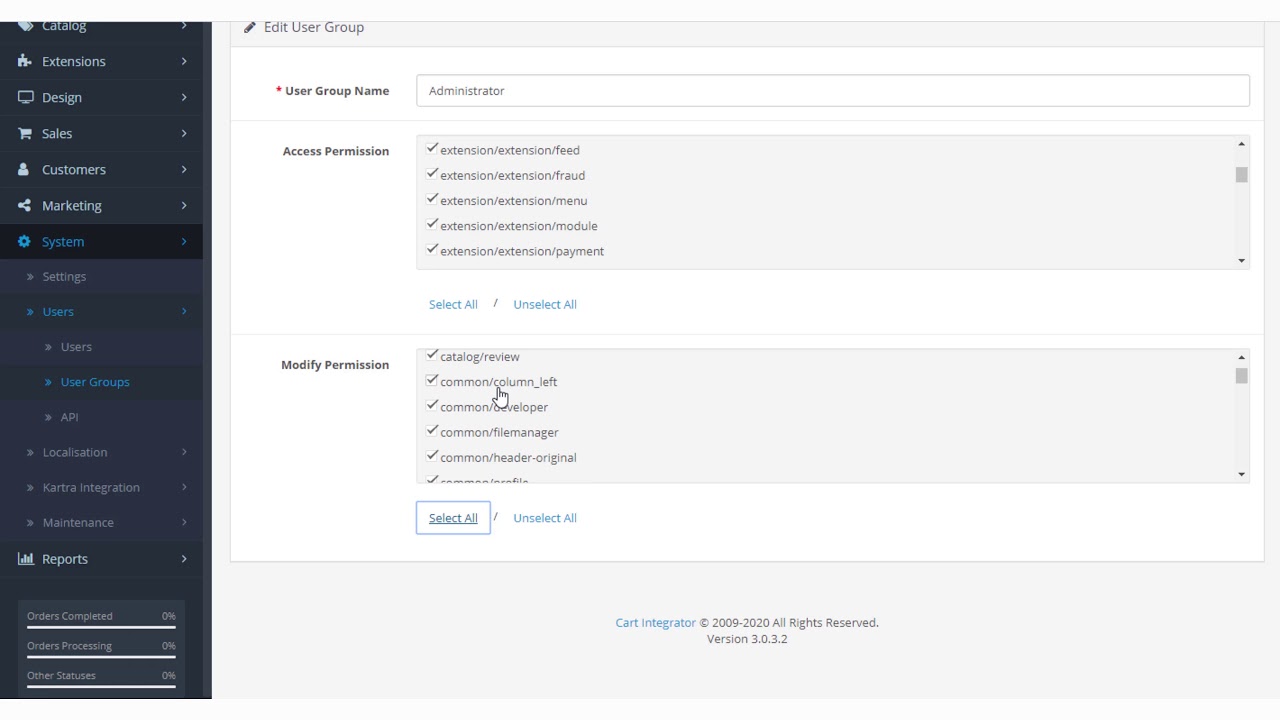The height and width of the screenshot is (720, 1280).
Task: Click the Modify Permission list down arrow
Action: [x=1241, y=474]
